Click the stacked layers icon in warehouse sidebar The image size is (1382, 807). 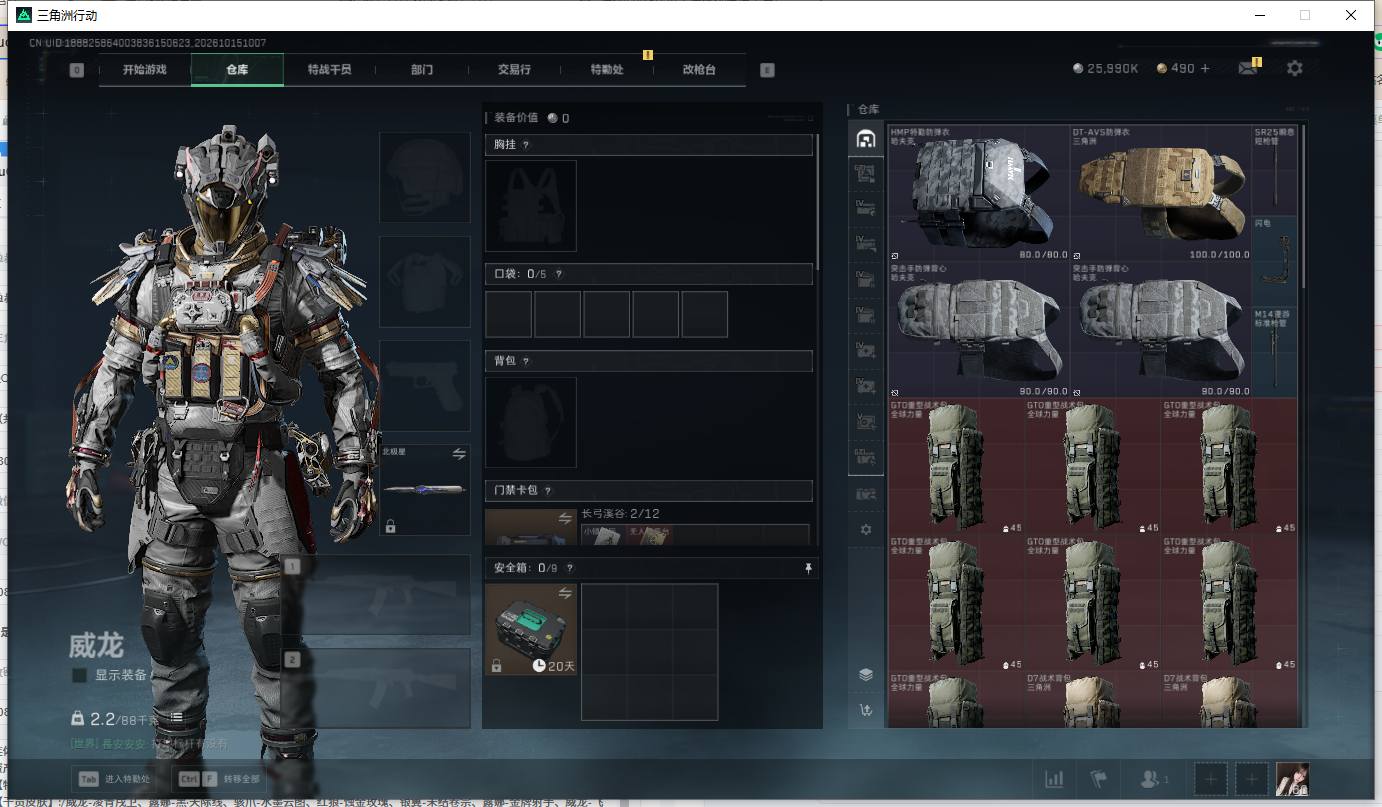[866, 675]
